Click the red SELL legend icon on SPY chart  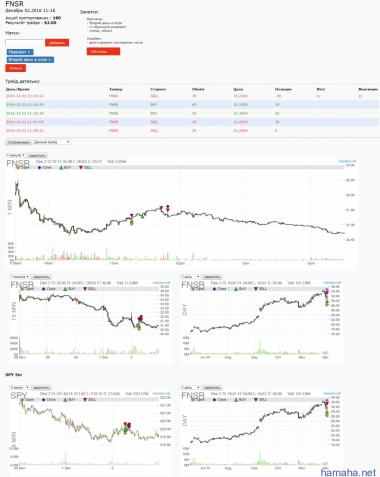pyautogui.click(x=85, y=399)
